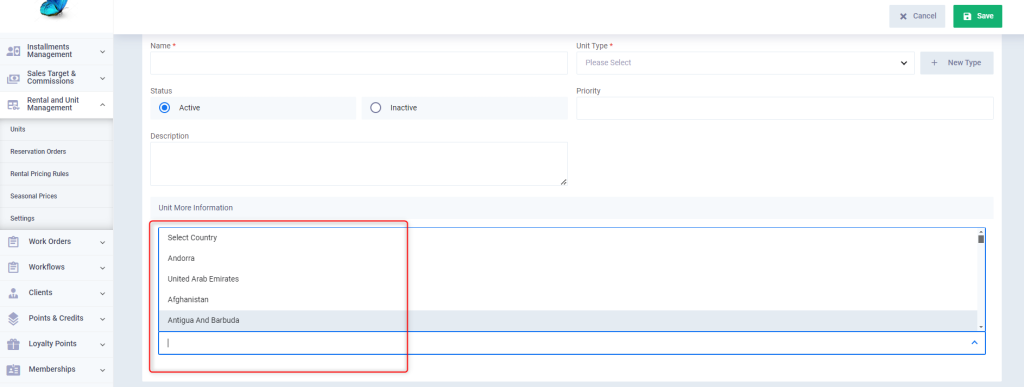1024x387 pixels.
Task: Choose United Arab Emirates option
Action: click(x=568, y=279)
